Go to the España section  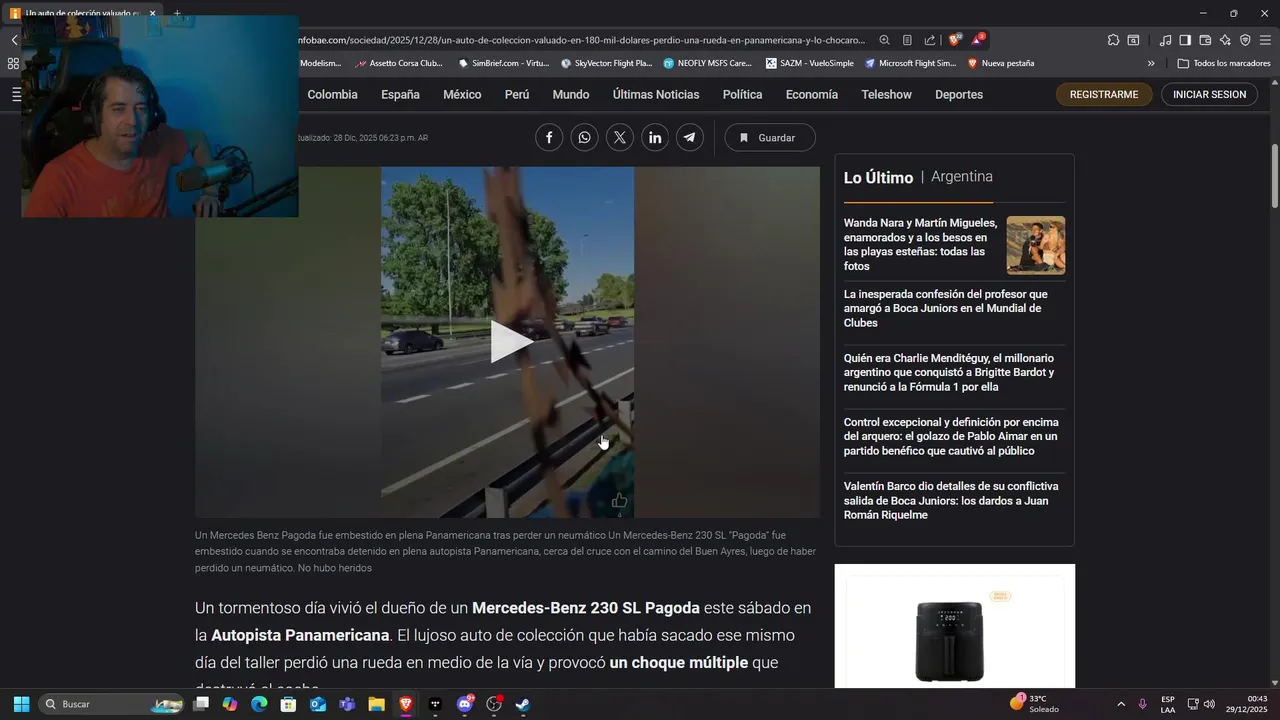tap(400, 94)
